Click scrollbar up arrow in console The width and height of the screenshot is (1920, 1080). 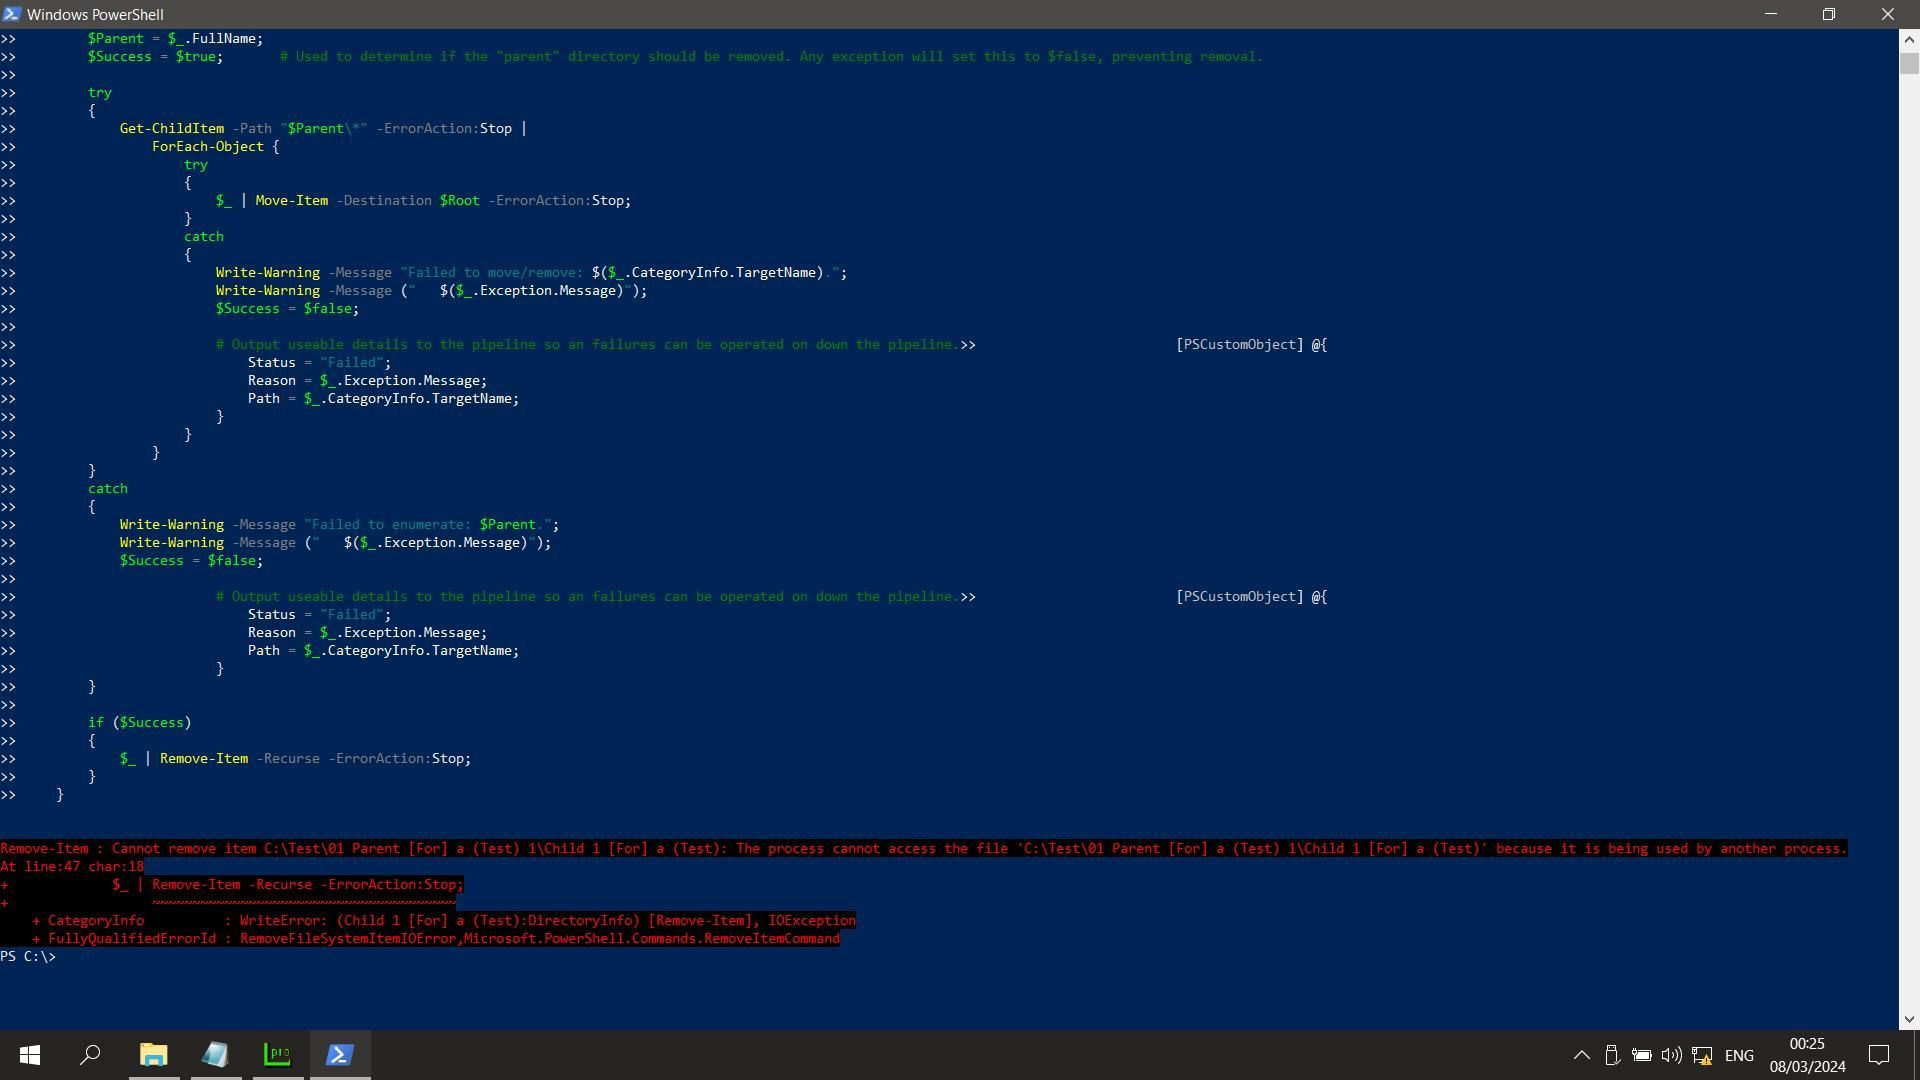tap(1909, 39)
